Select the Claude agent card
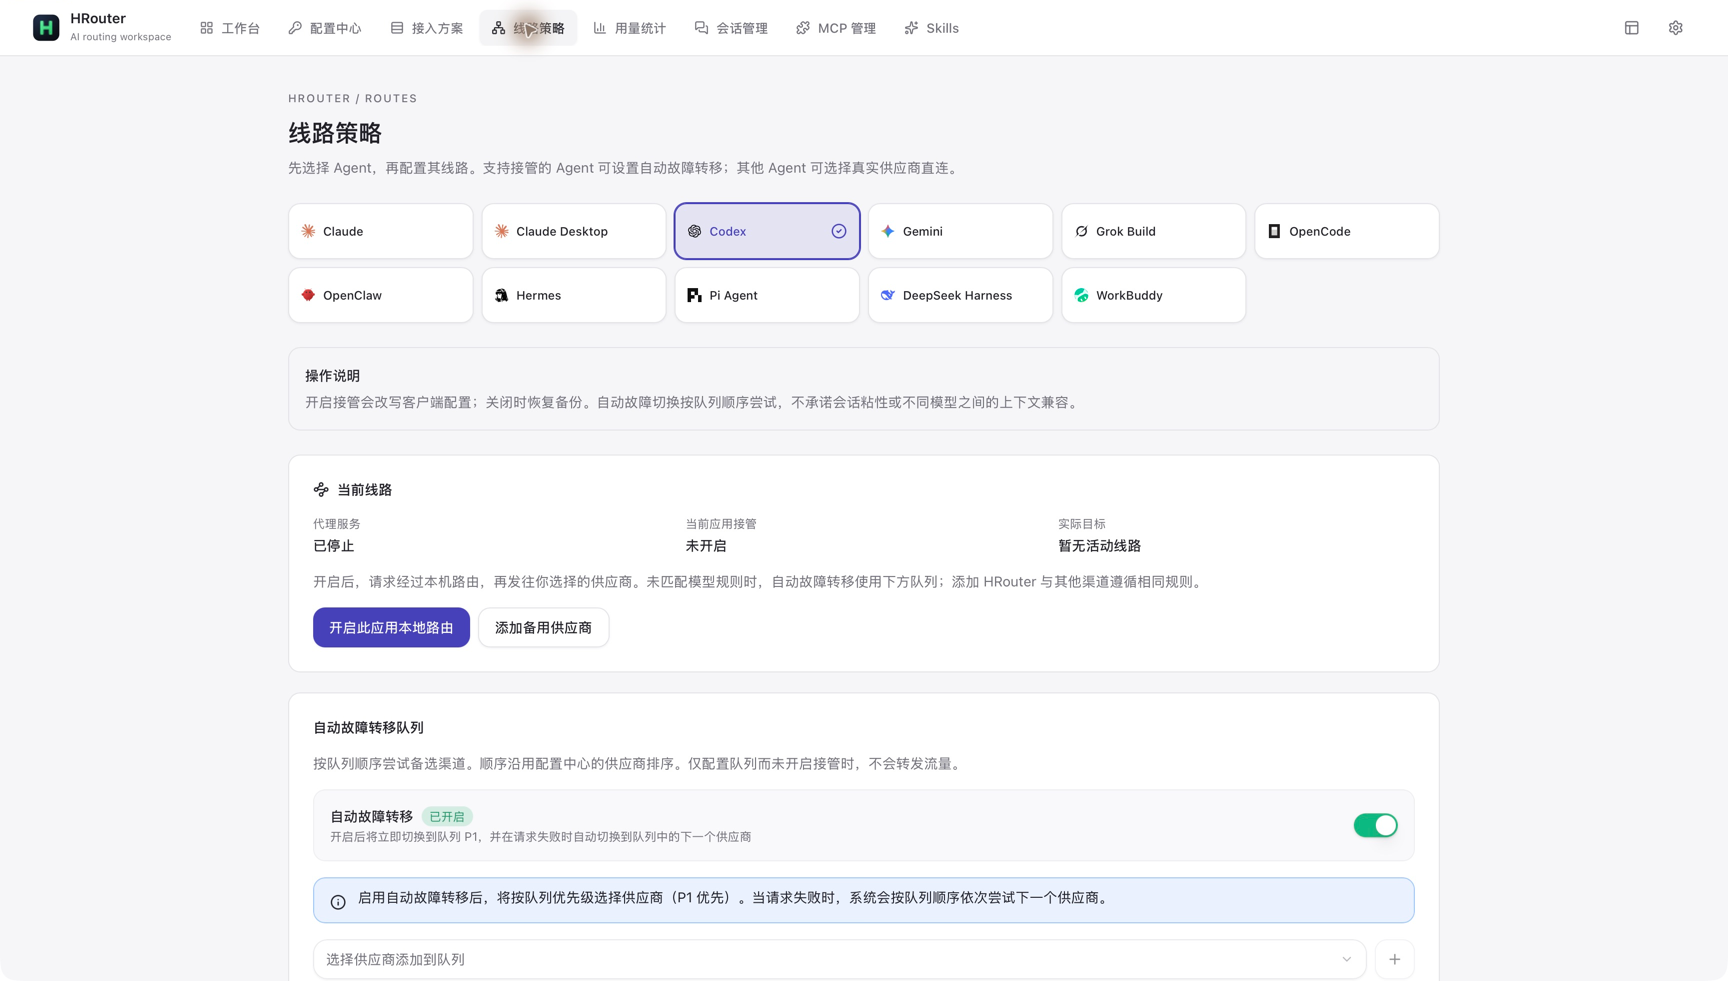This screenshot has width=1728, height=981. tap(381, 231)
